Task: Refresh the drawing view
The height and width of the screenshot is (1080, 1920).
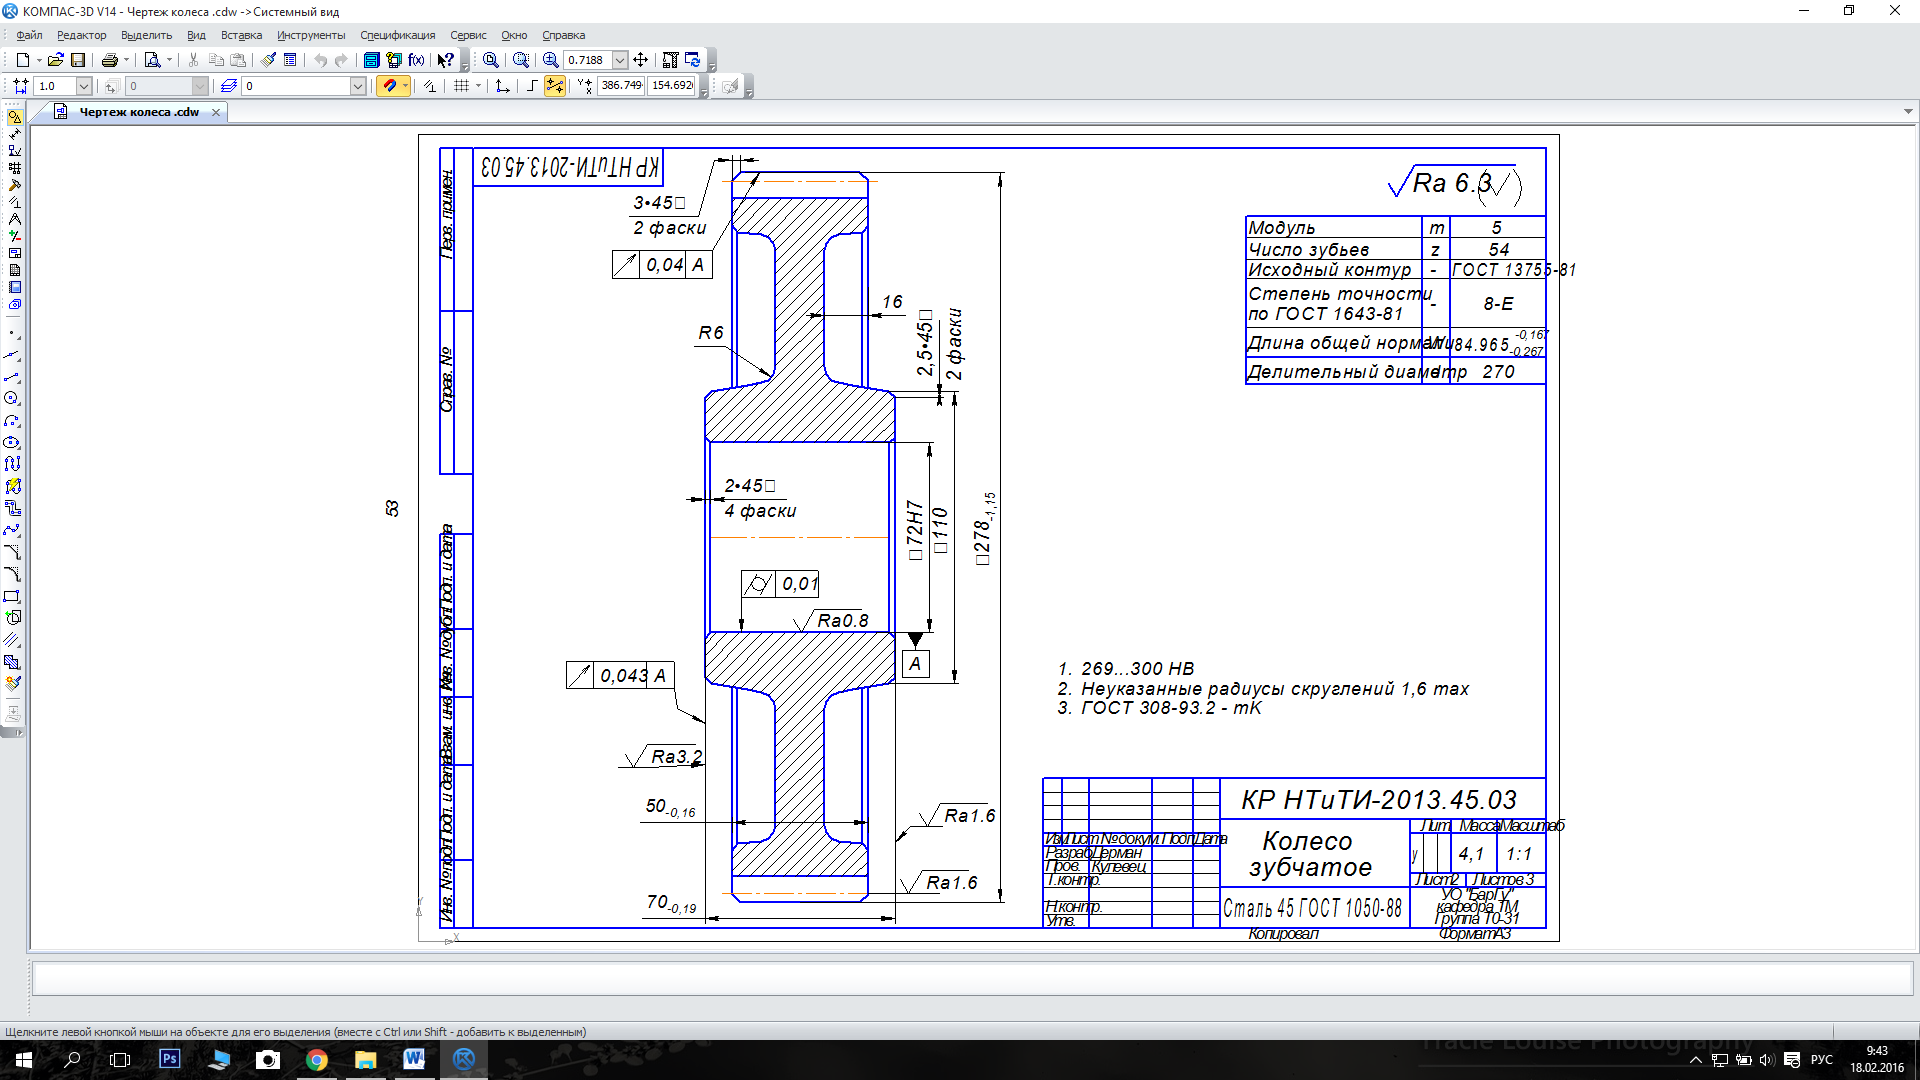Action: click(x=693, y=60)
